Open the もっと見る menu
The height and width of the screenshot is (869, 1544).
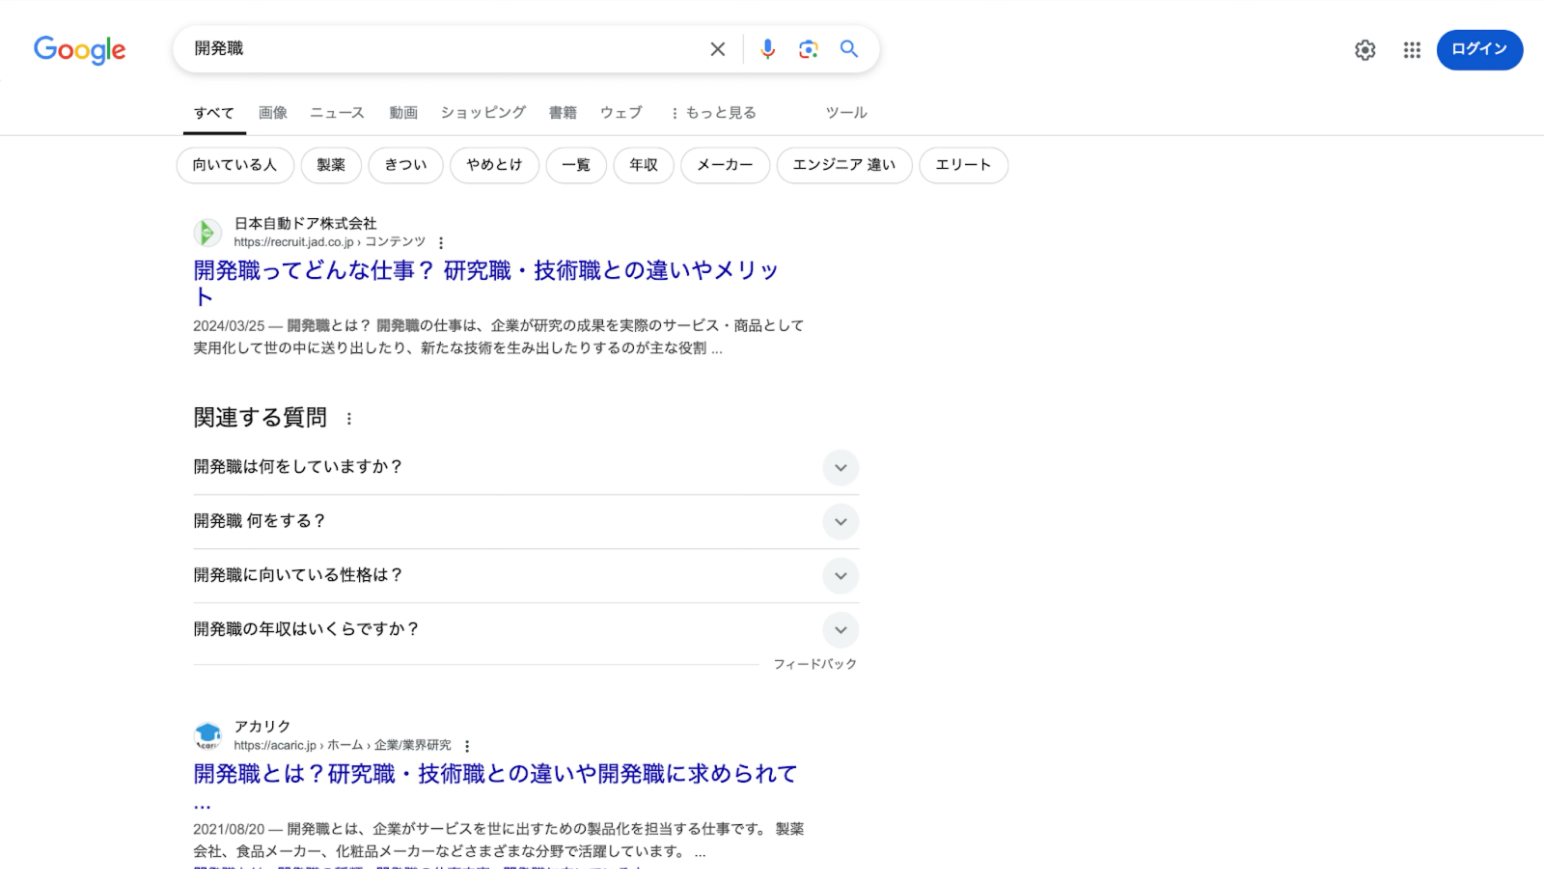pos(714,113)
